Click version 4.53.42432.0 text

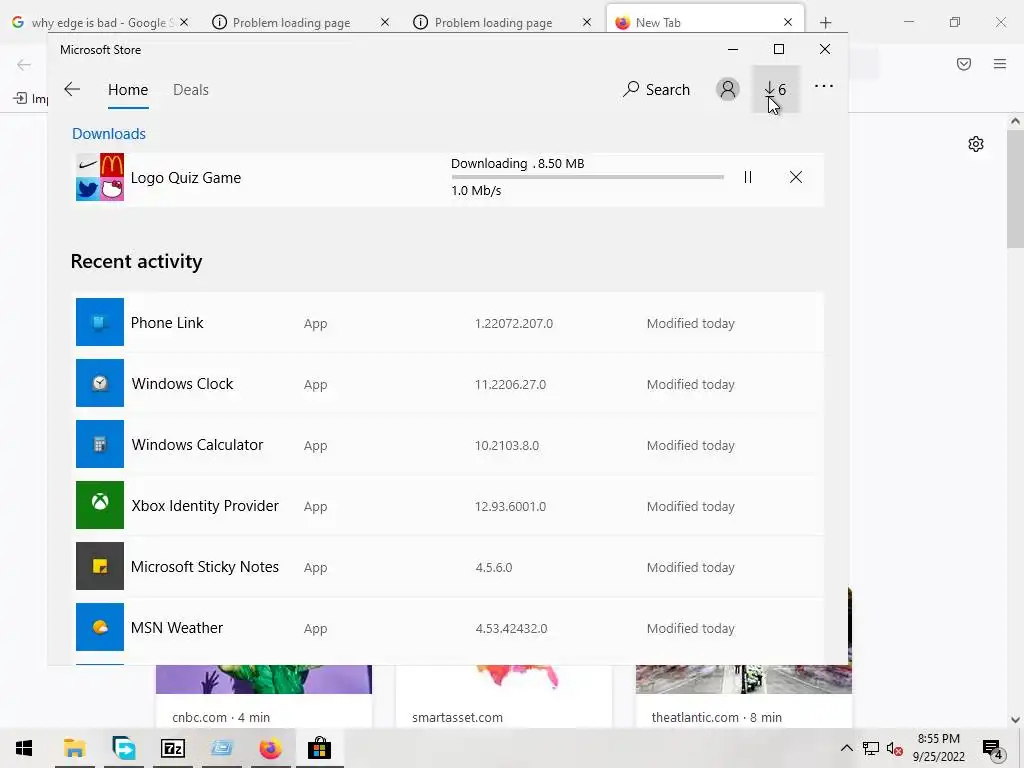[511, 629]
